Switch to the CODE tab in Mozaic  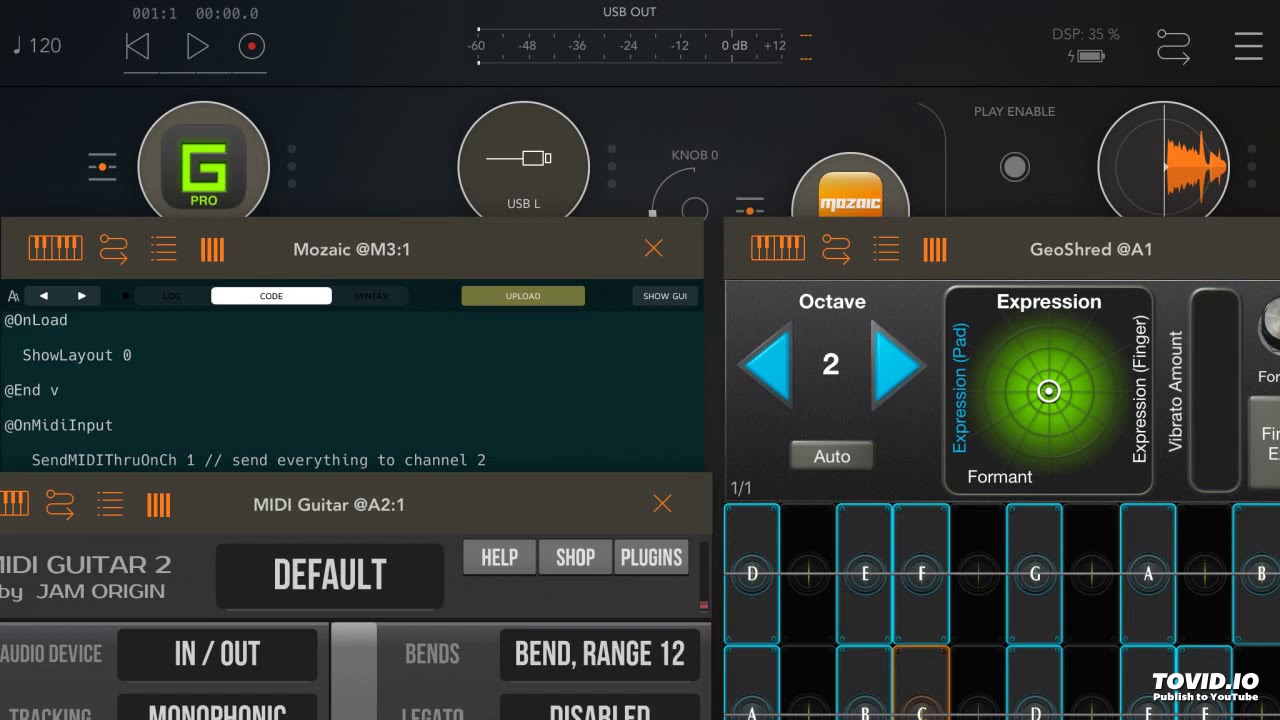(271, 296)
